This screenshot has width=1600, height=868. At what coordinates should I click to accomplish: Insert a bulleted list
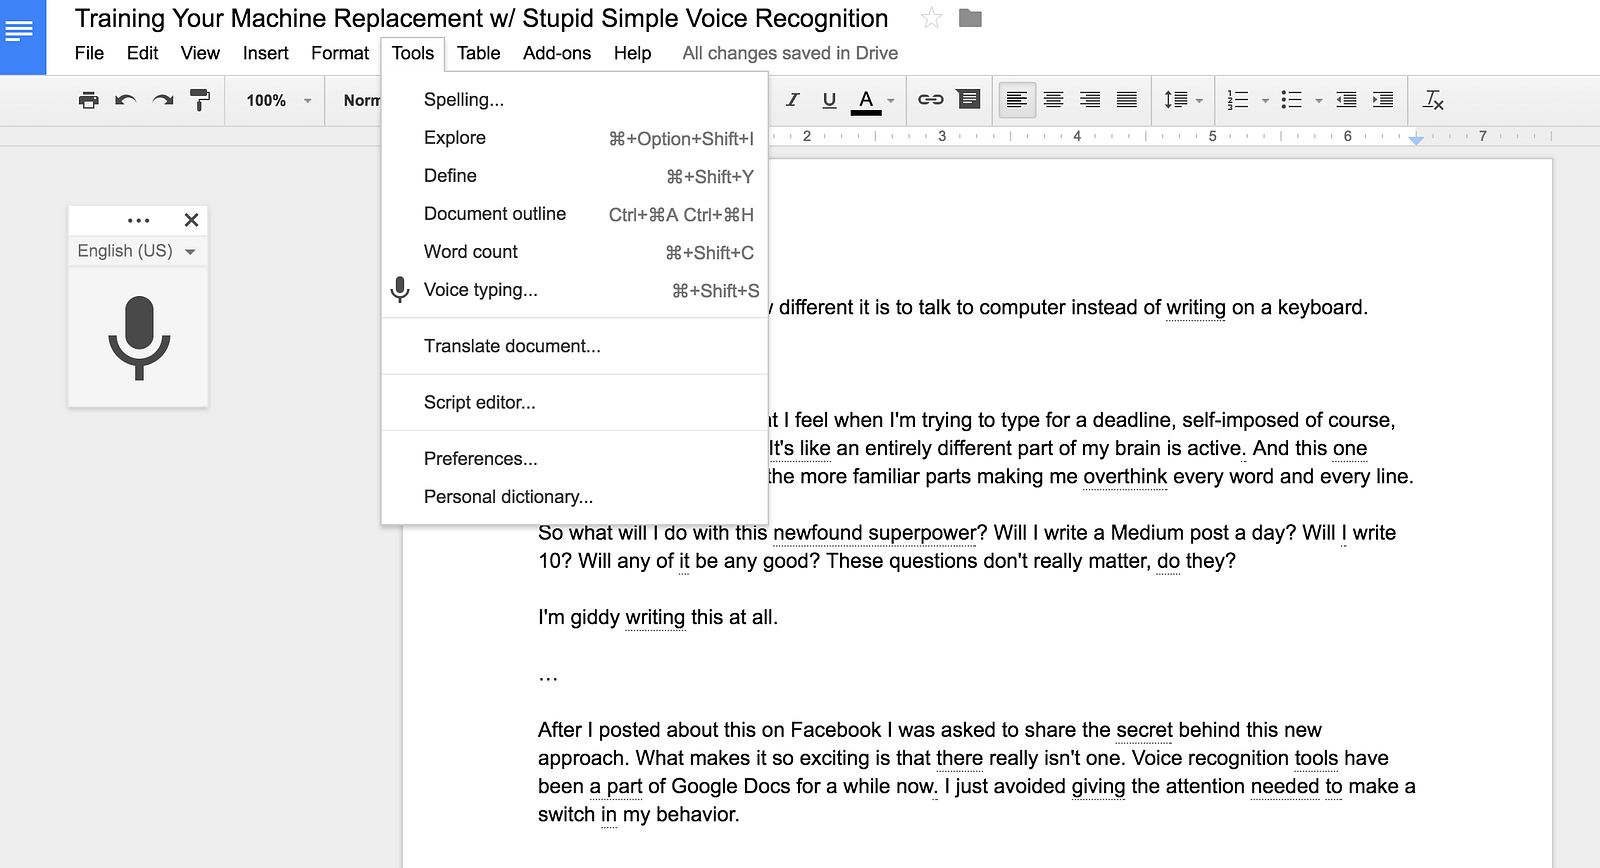[1292, 100]
